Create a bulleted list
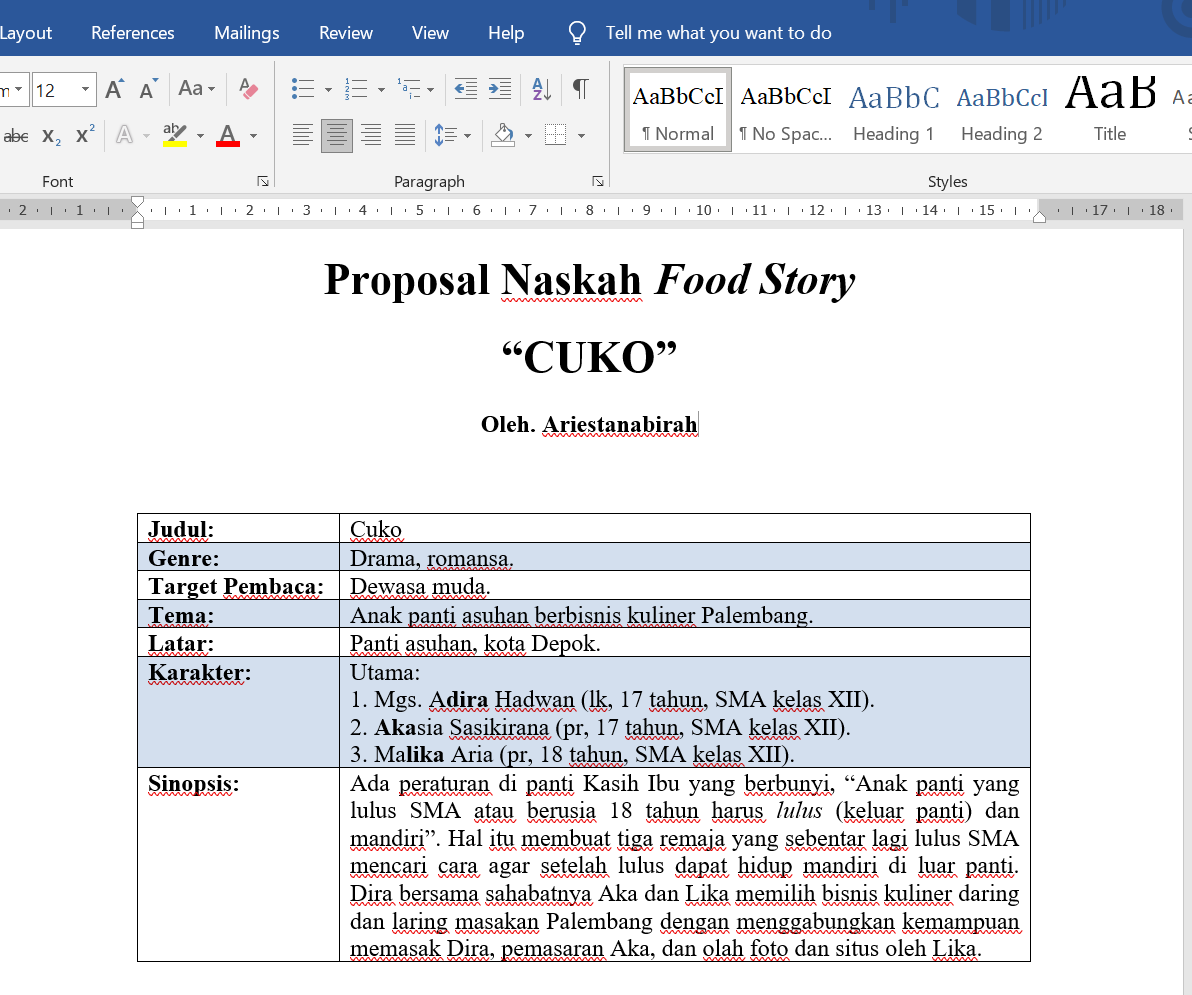The image size is (1192, 995). [x=303, y=89]
